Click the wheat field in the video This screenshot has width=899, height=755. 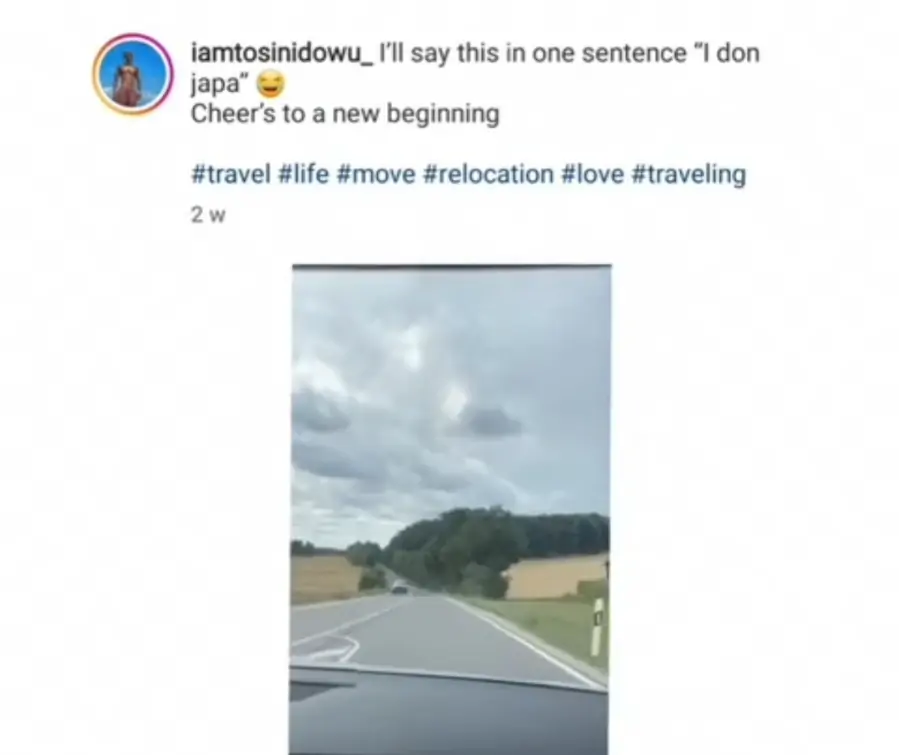click(556, 577)
